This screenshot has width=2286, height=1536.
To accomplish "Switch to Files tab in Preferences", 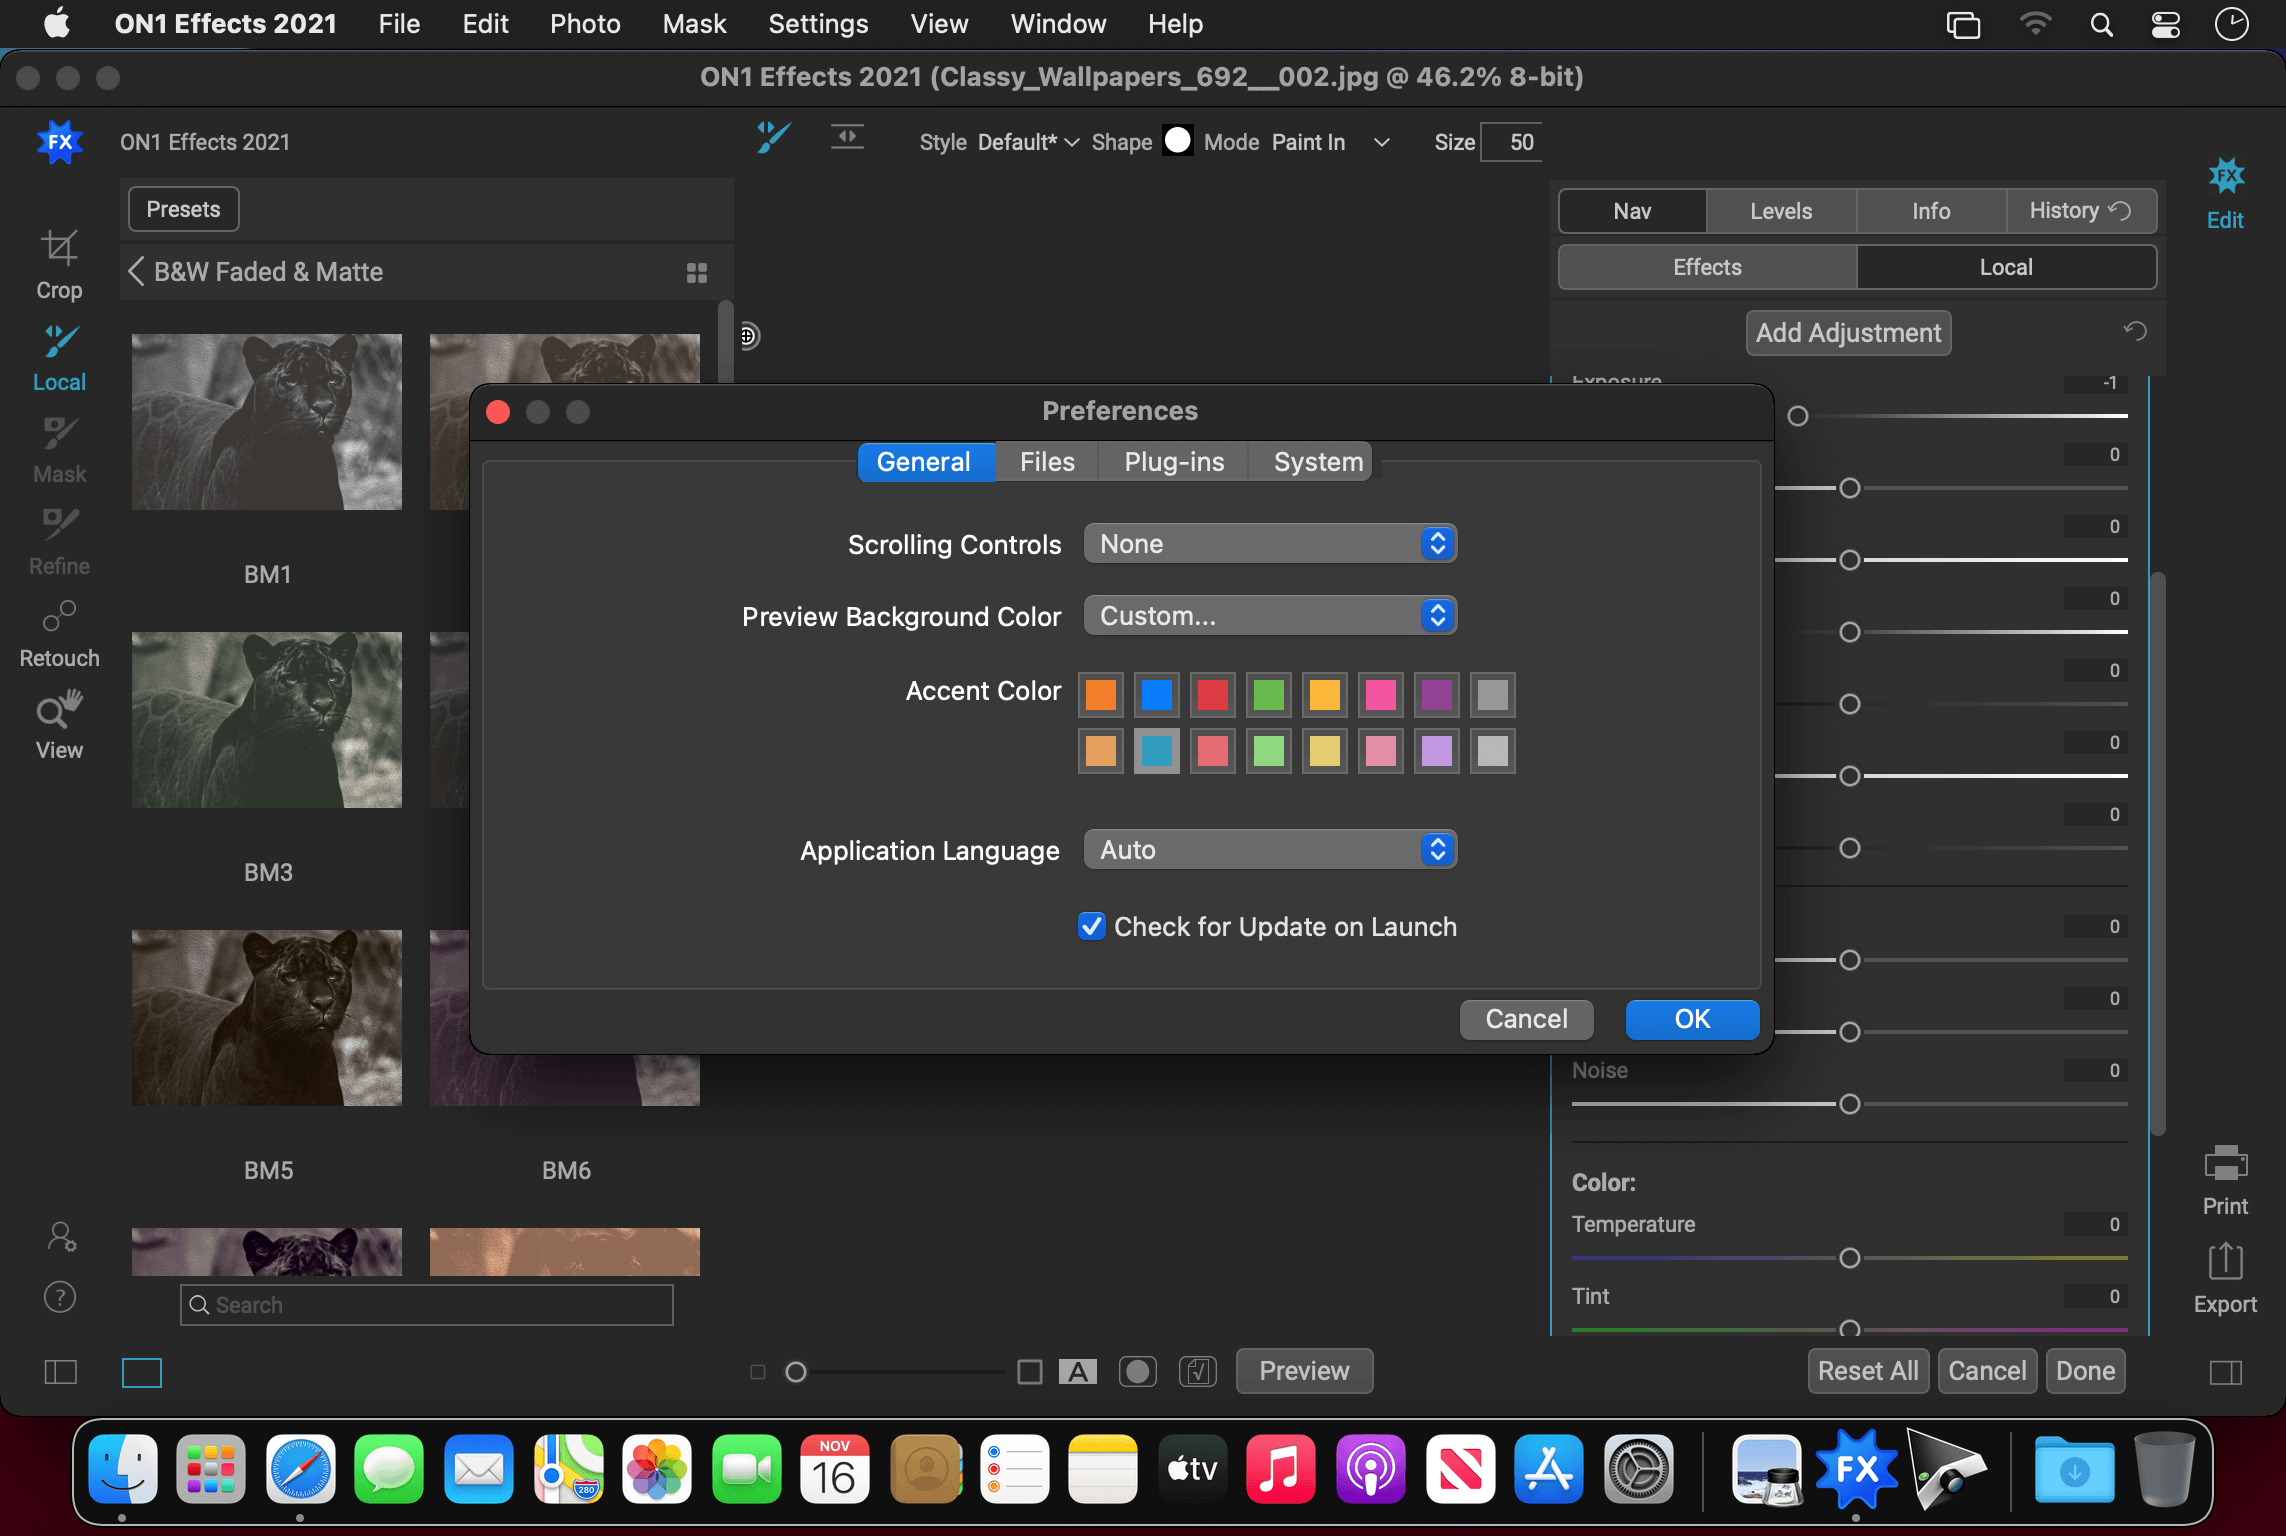I will 1047,462.
